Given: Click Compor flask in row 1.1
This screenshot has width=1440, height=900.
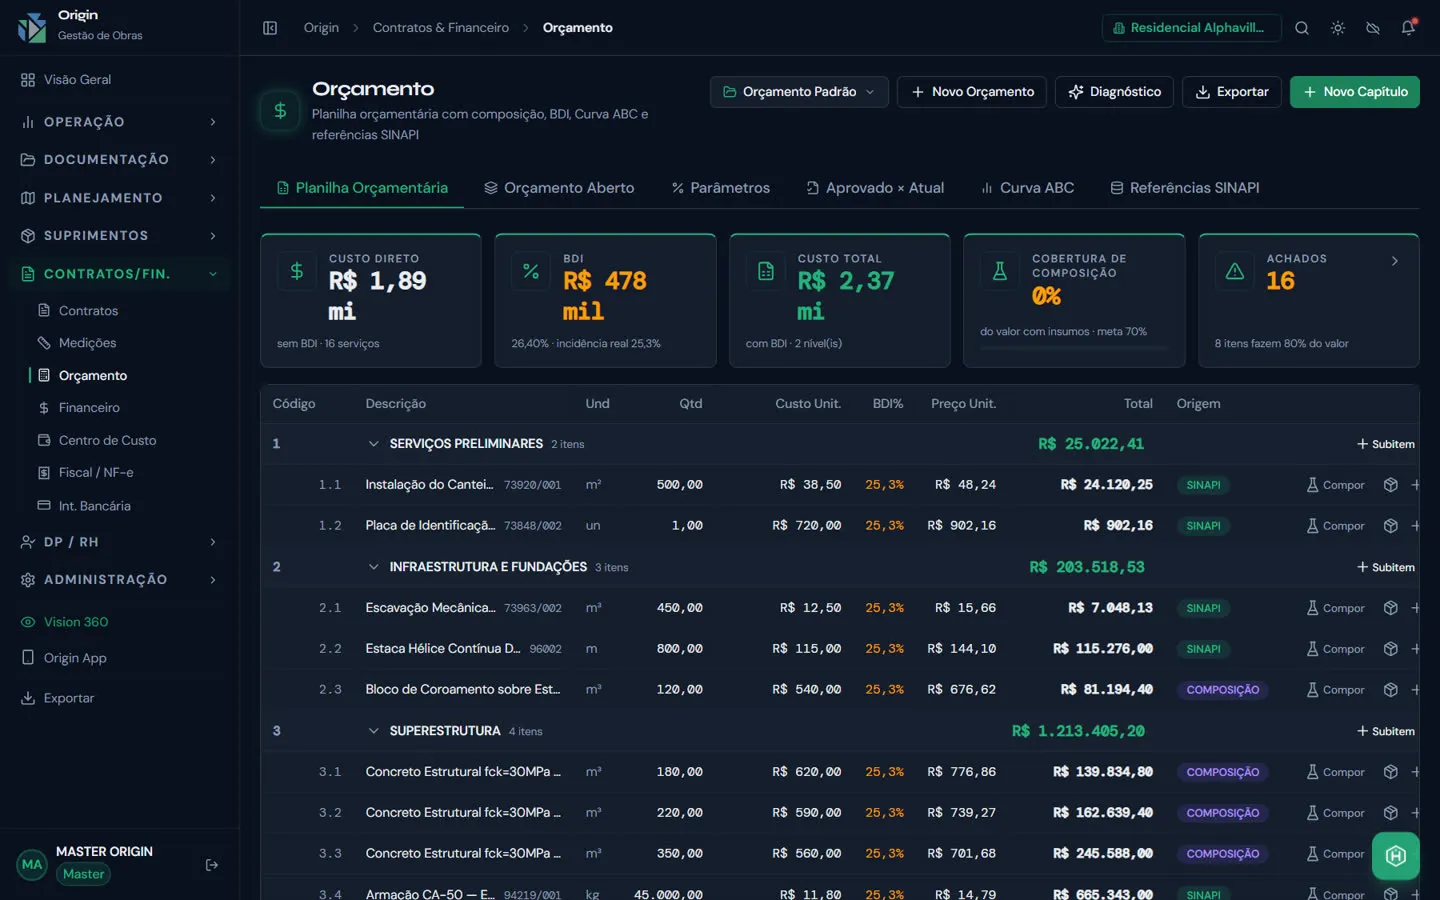Looking at the screenshot, I should pyautogui.click(x=1335, y=485).
